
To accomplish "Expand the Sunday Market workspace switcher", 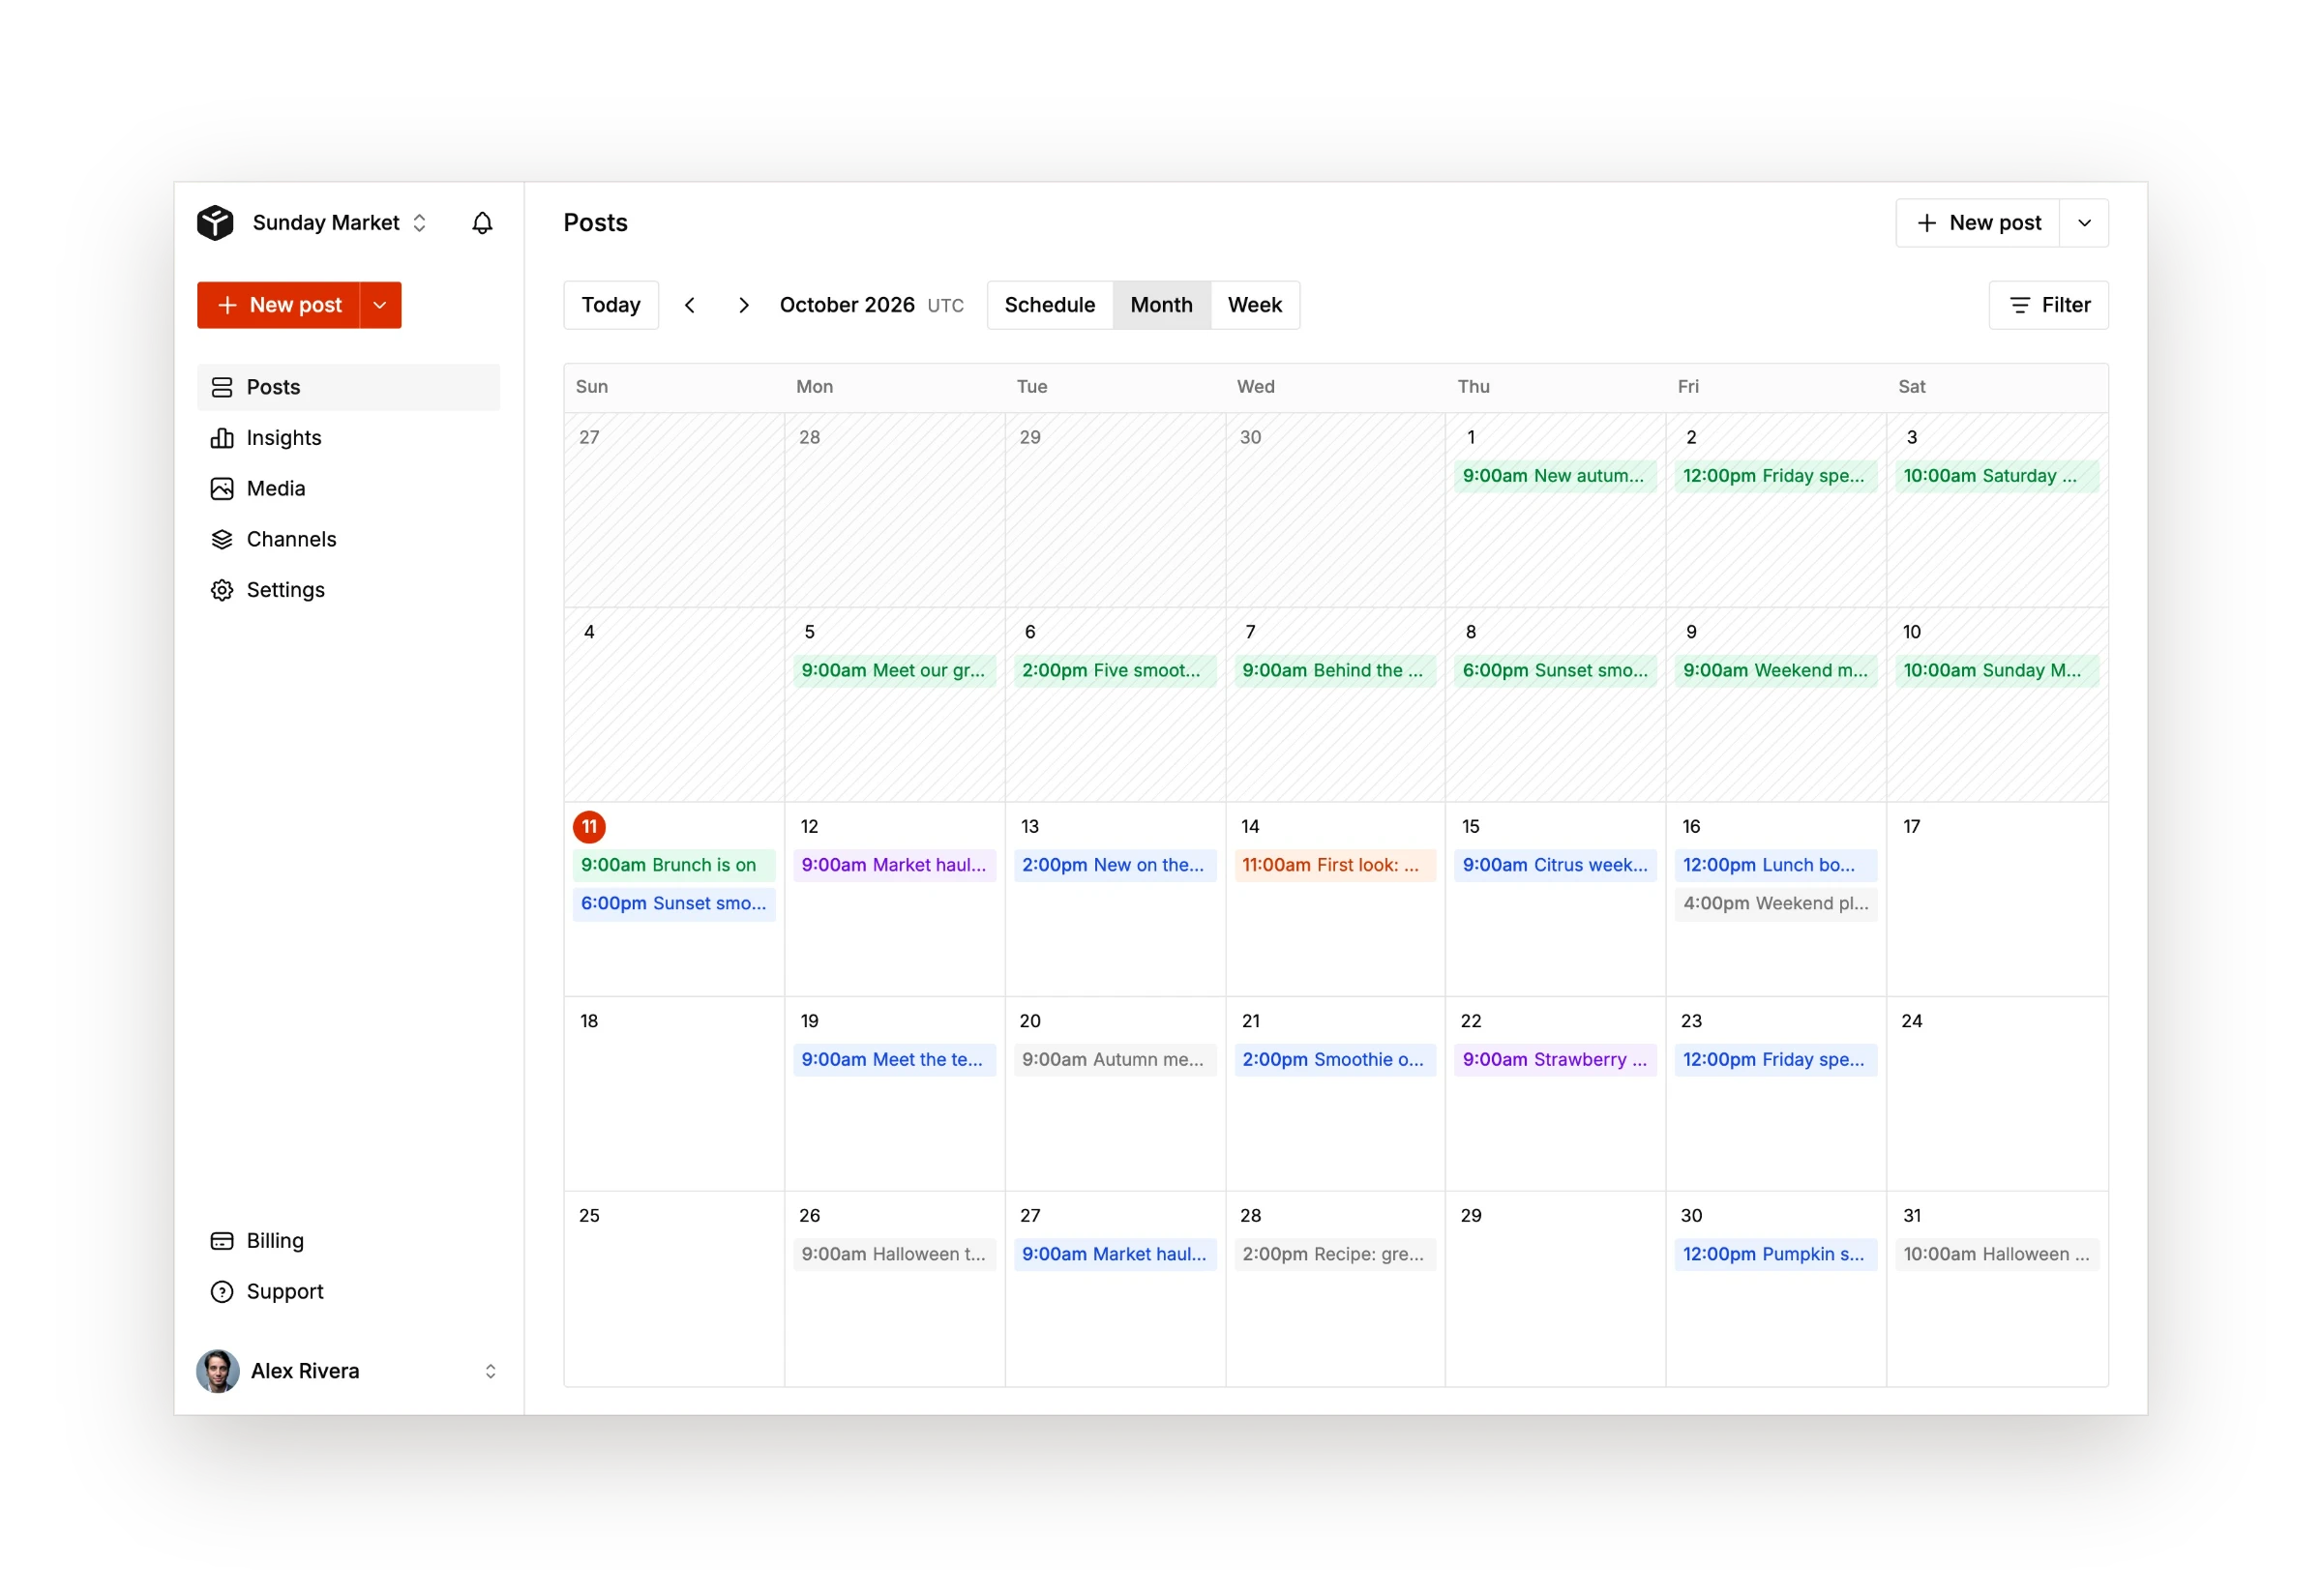I will coord(419,223).
